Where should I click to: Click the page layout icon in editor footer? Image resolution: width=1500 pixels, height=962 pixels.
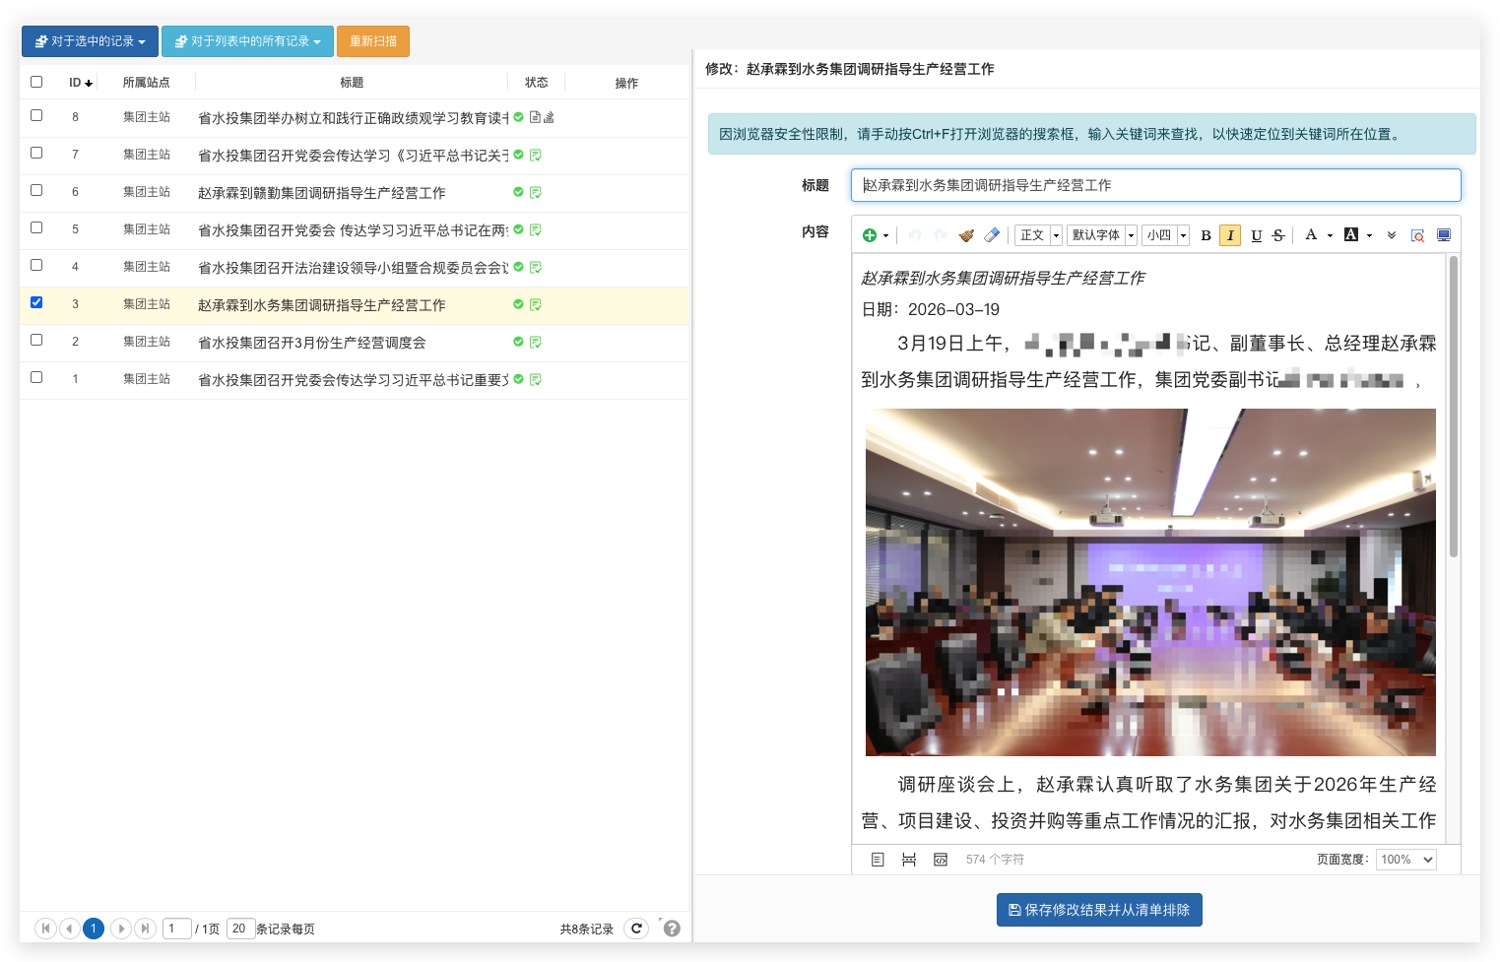pyautogui.click(x=877, y=859)
